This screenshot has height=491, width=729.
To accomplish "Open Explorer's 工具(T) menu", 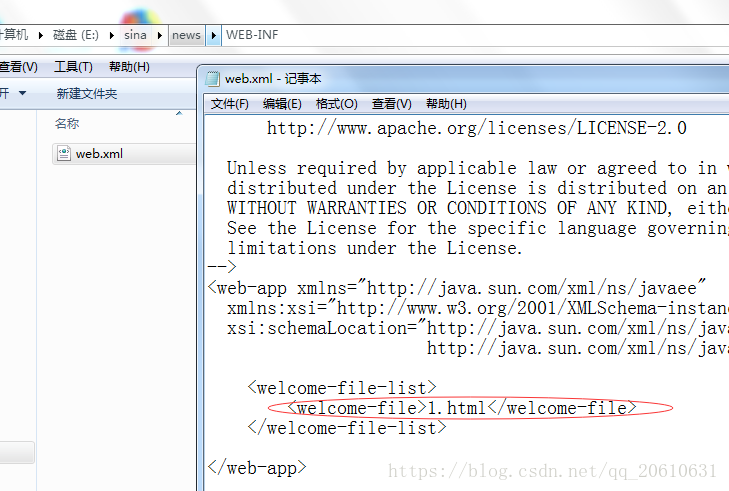I will click(73, 67).
